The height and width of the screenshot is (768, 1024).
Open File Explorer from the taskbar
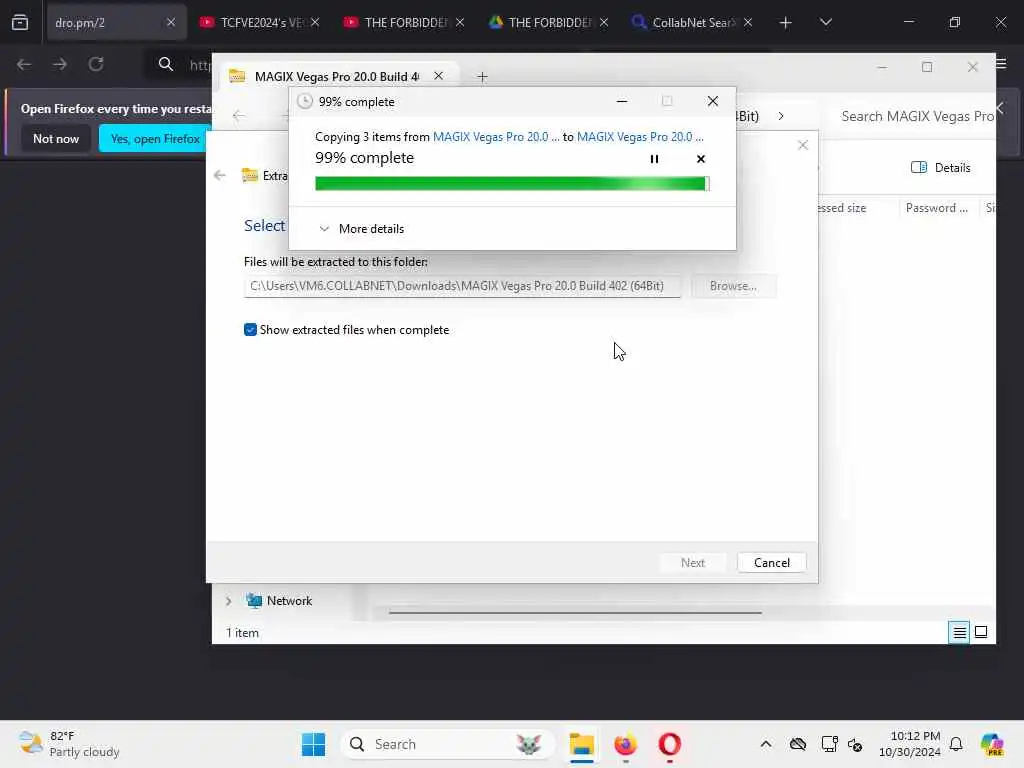[x=581, y=744]
